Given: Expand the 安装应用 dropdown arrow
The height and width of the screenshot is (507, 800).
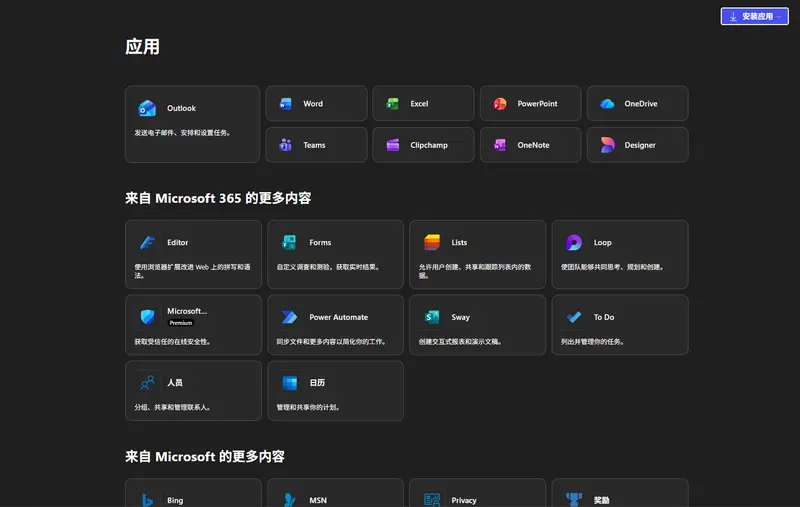Looking at the screenshot, I should pos(781,17).
